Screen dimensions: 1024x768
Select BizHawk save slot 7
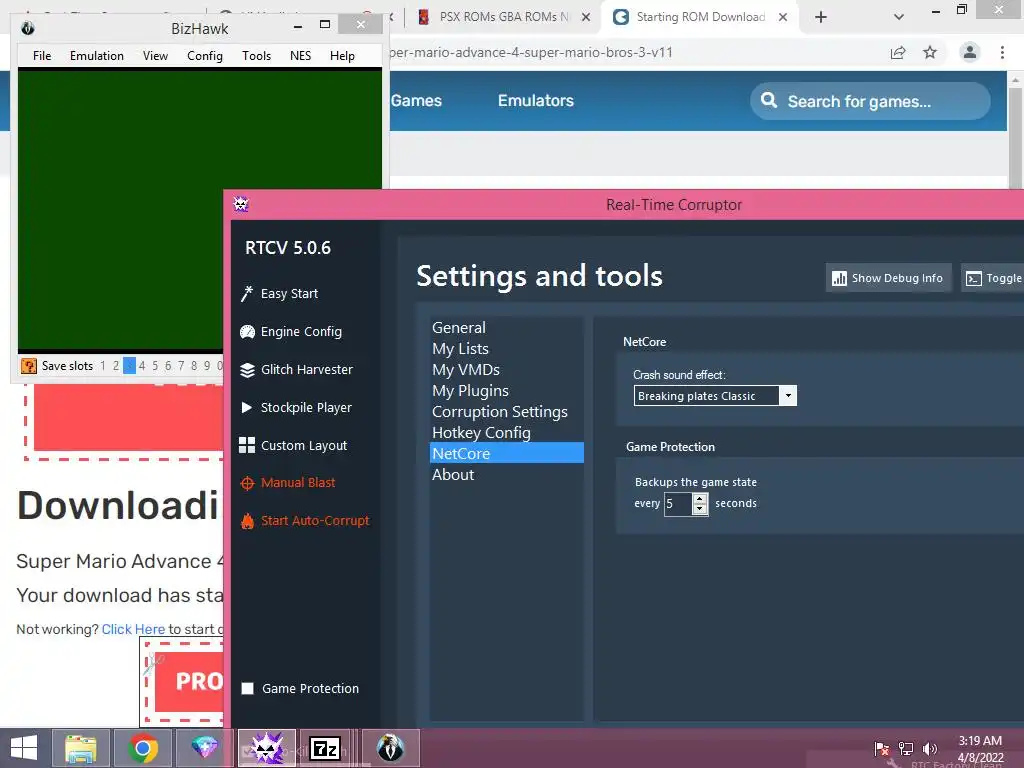tap(181, 366)
